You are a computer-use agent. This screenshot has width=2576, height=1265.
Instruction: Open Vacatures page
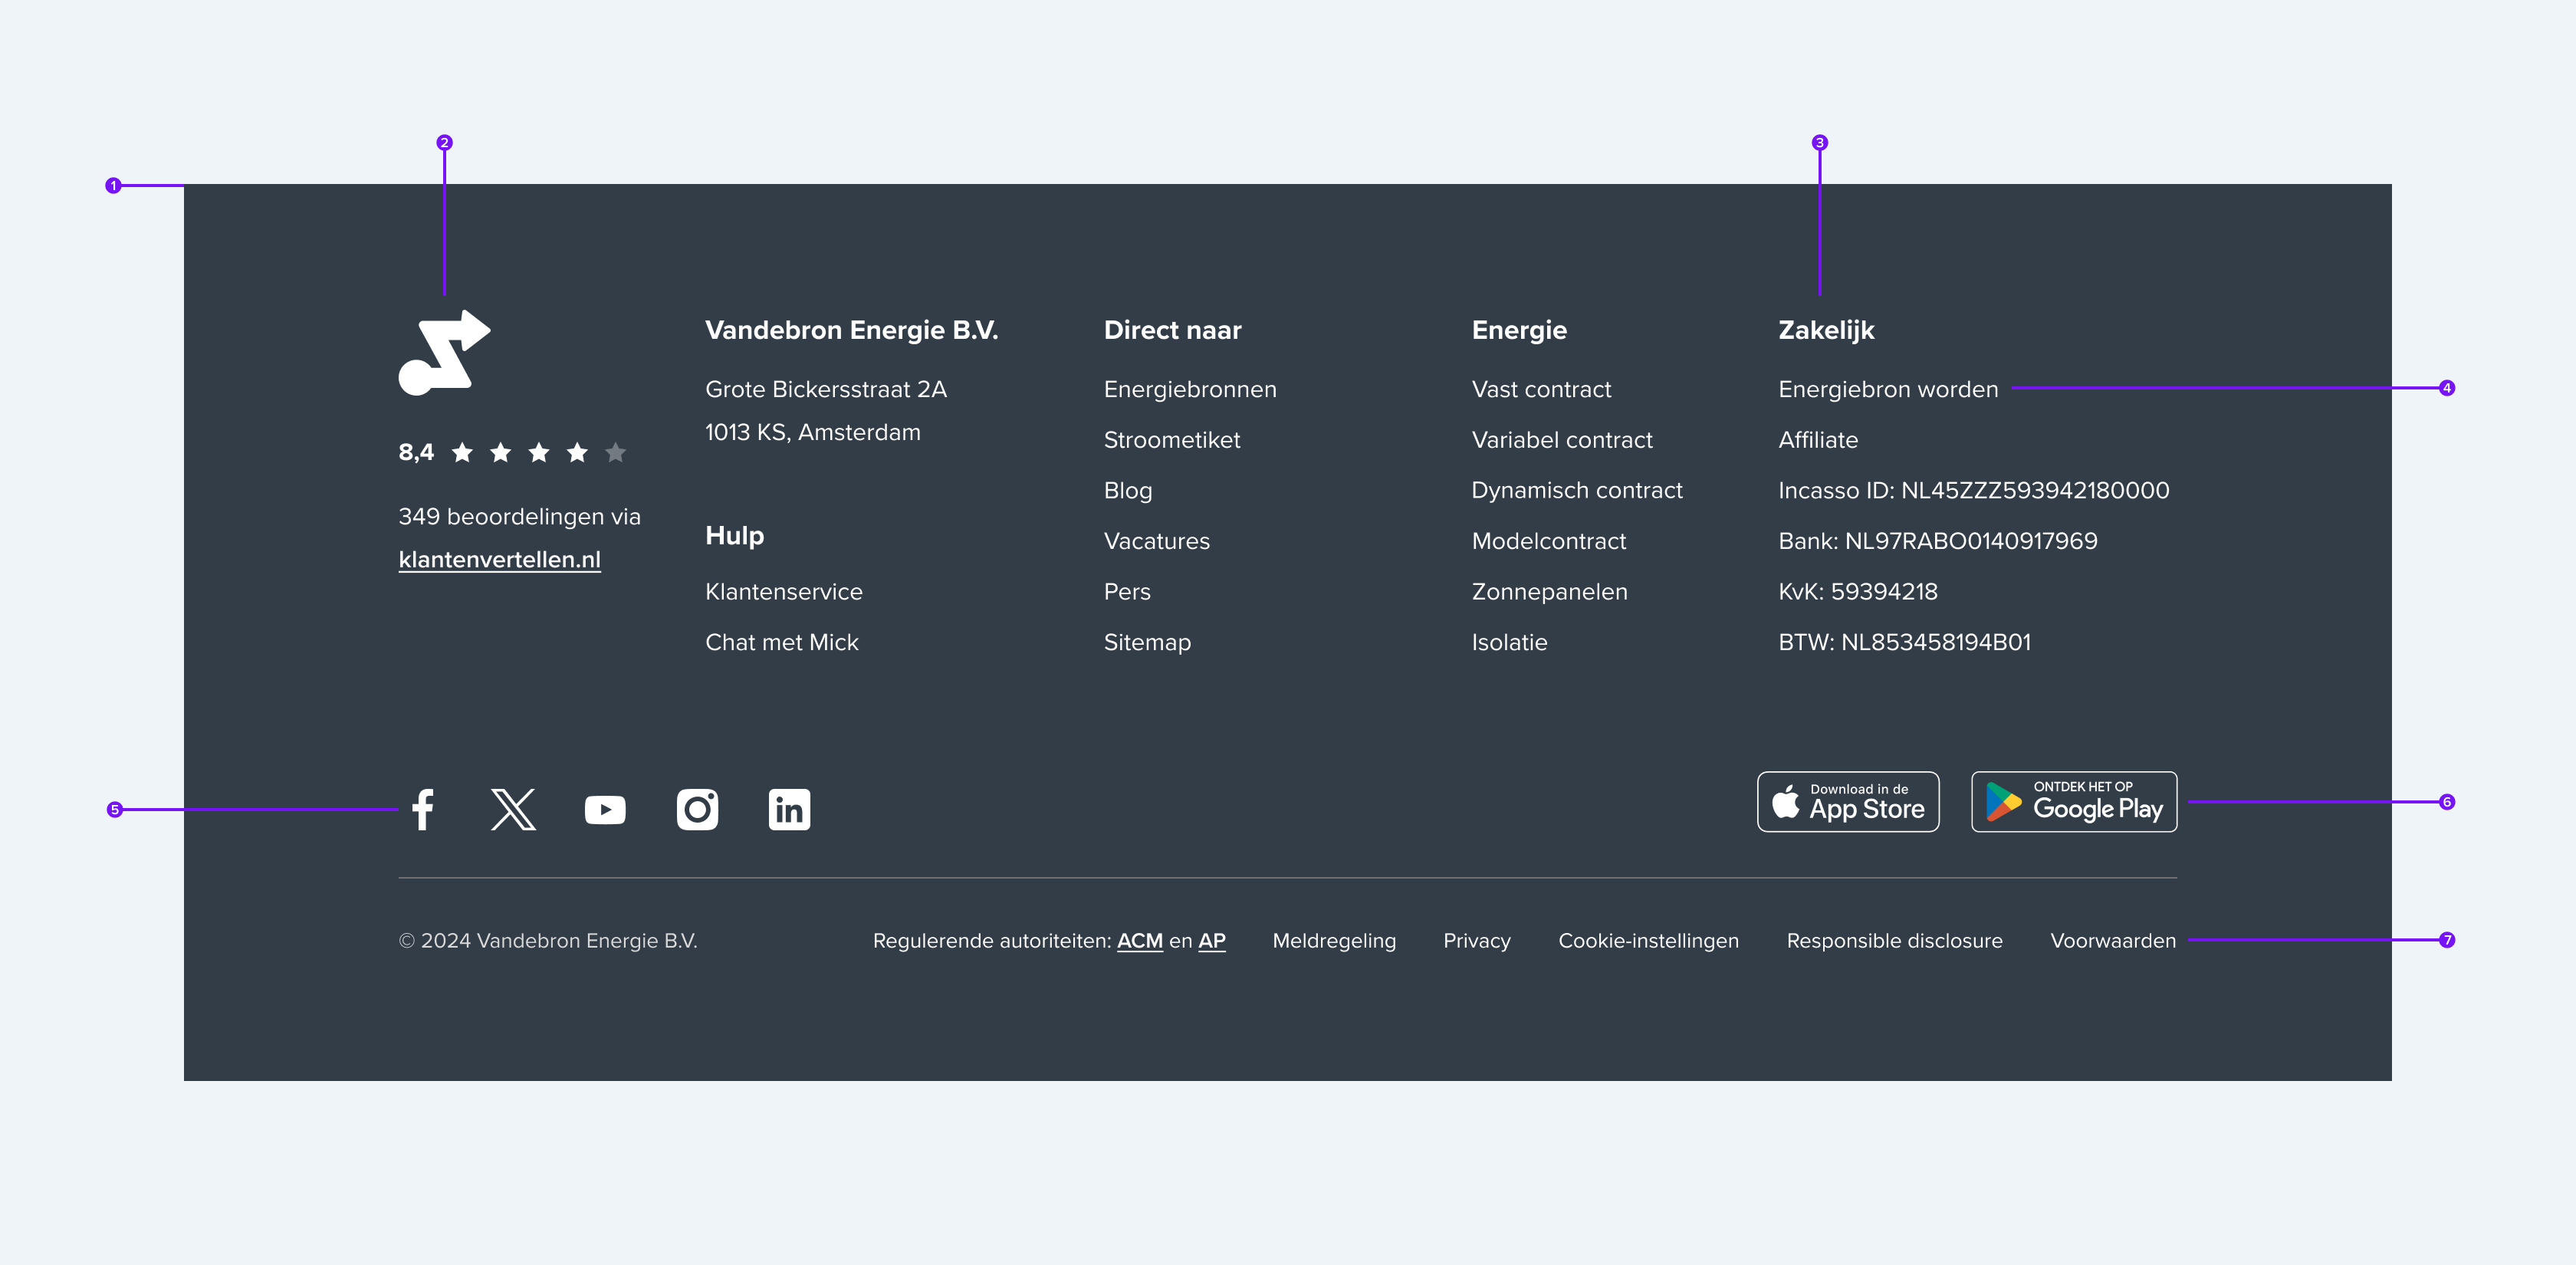pos(1156,541)
